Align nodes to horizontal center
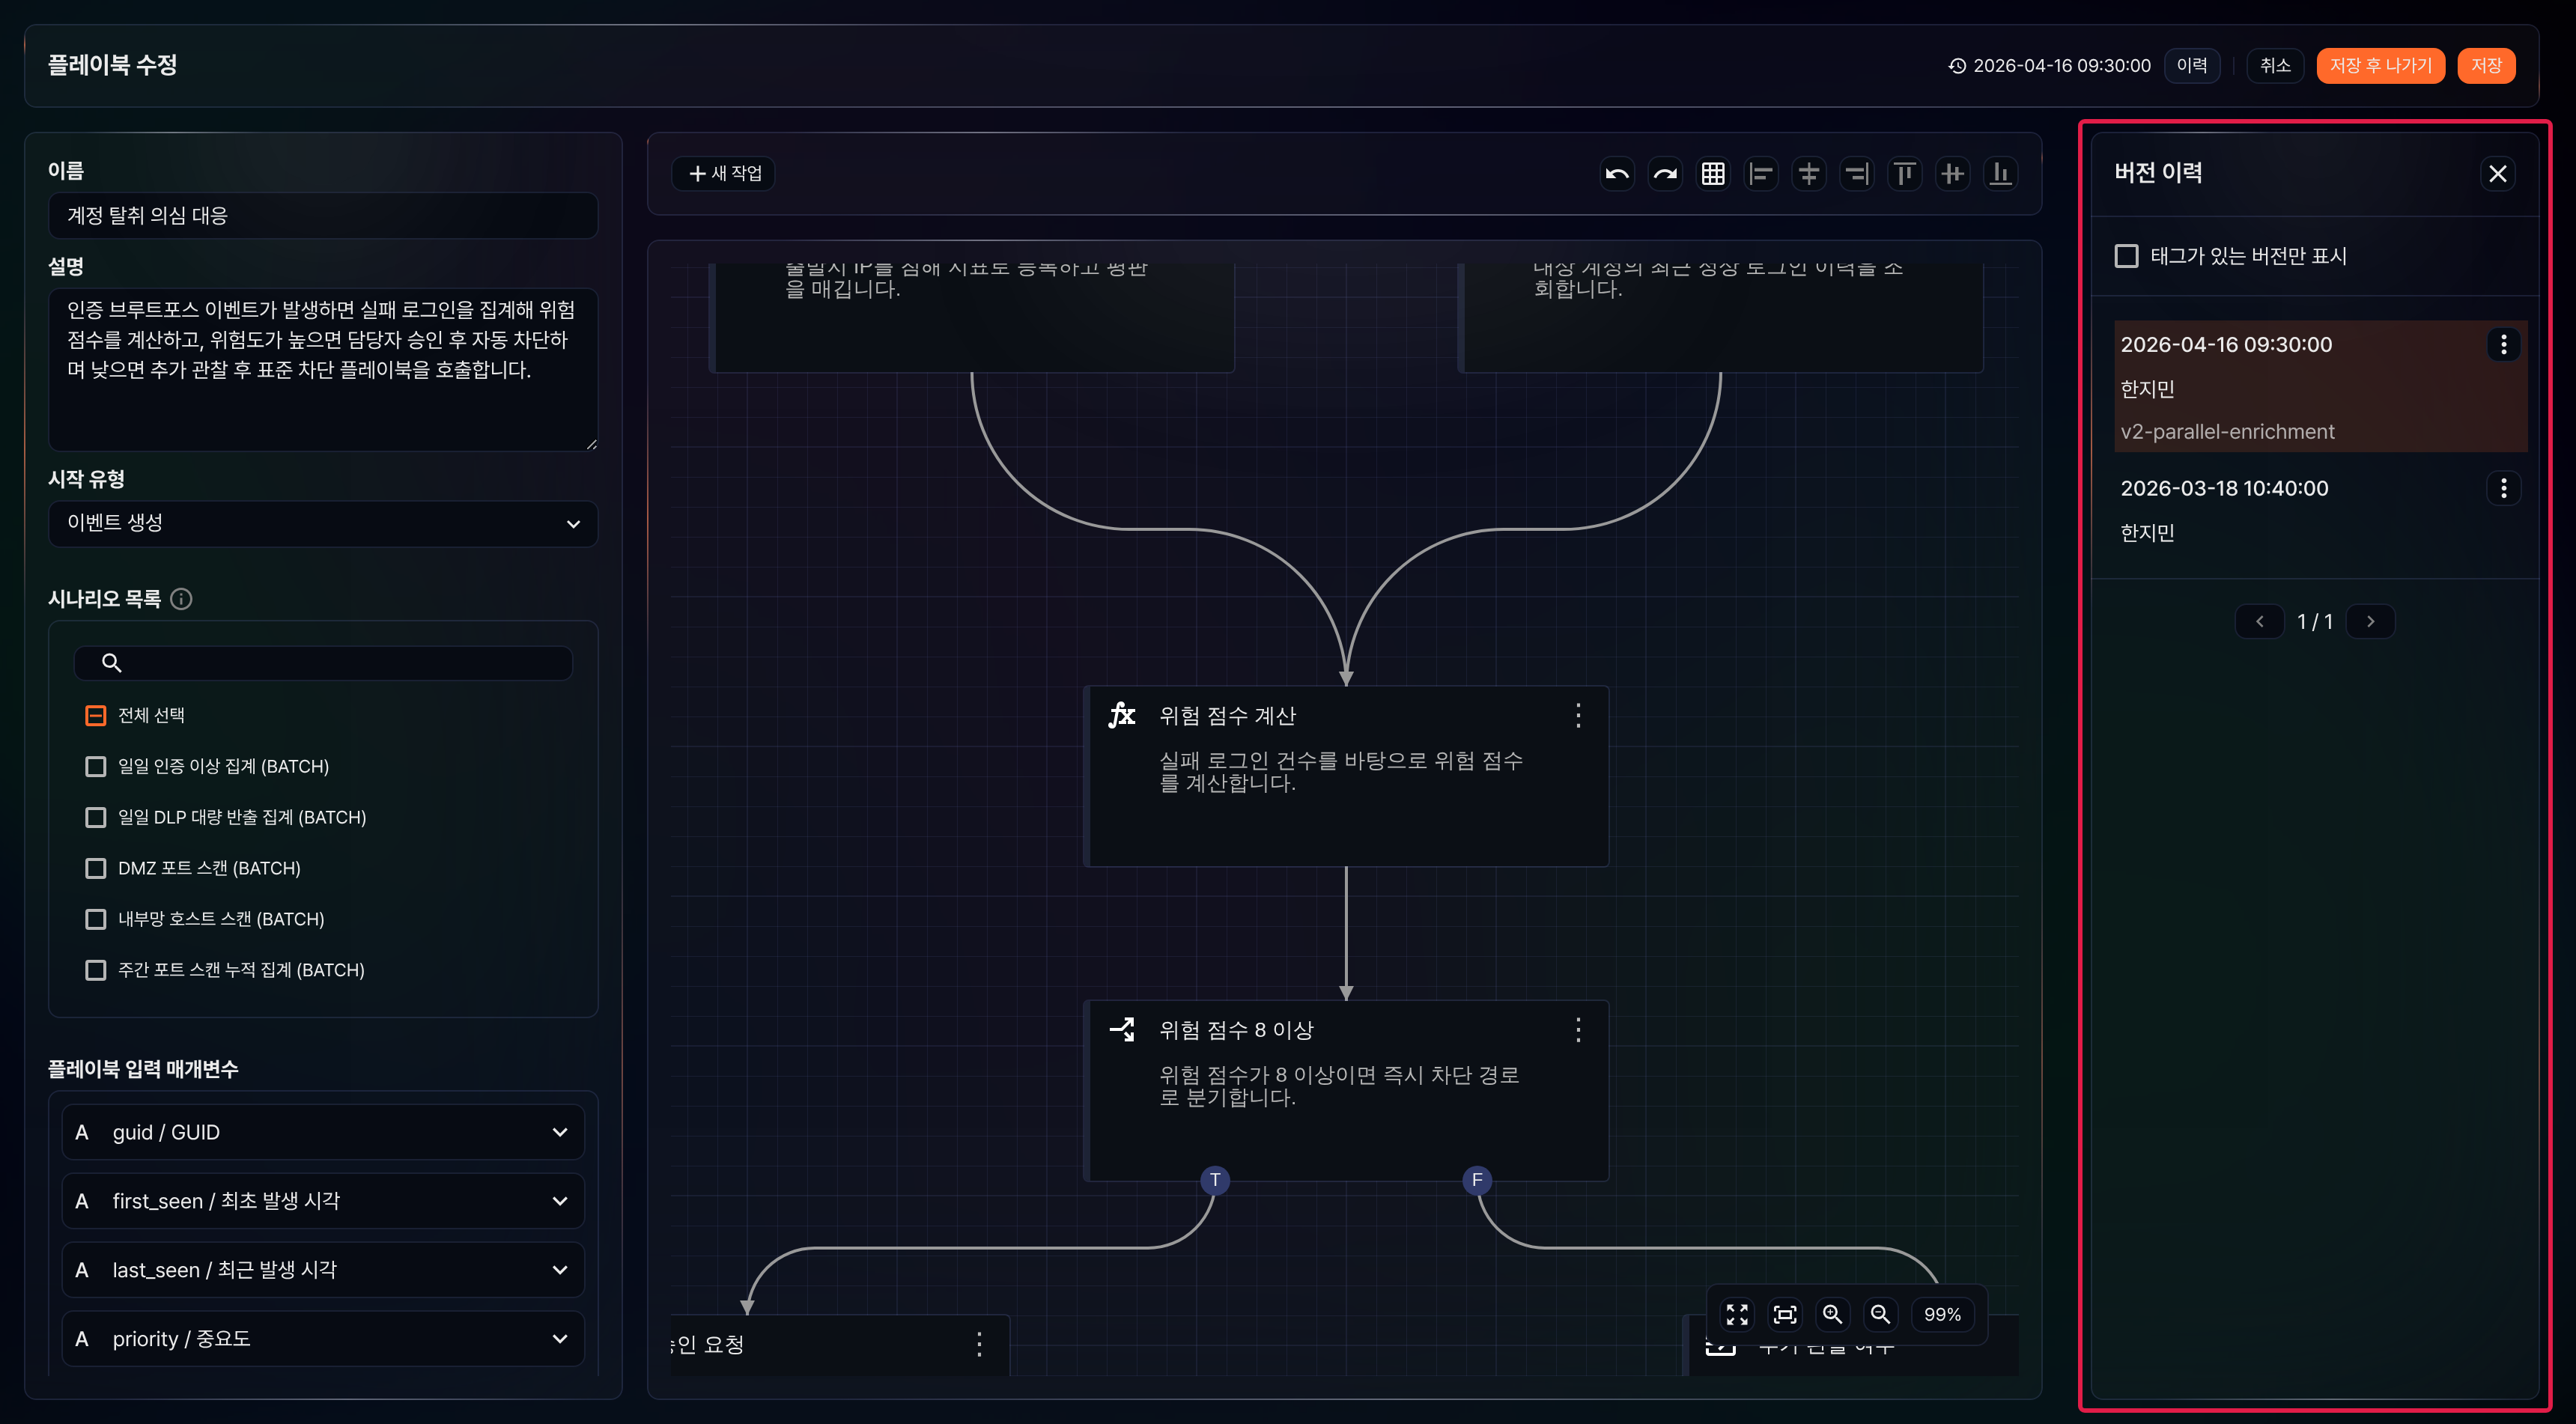This screenshot has width=2576, height=1424. click(x=1809, y=174)
